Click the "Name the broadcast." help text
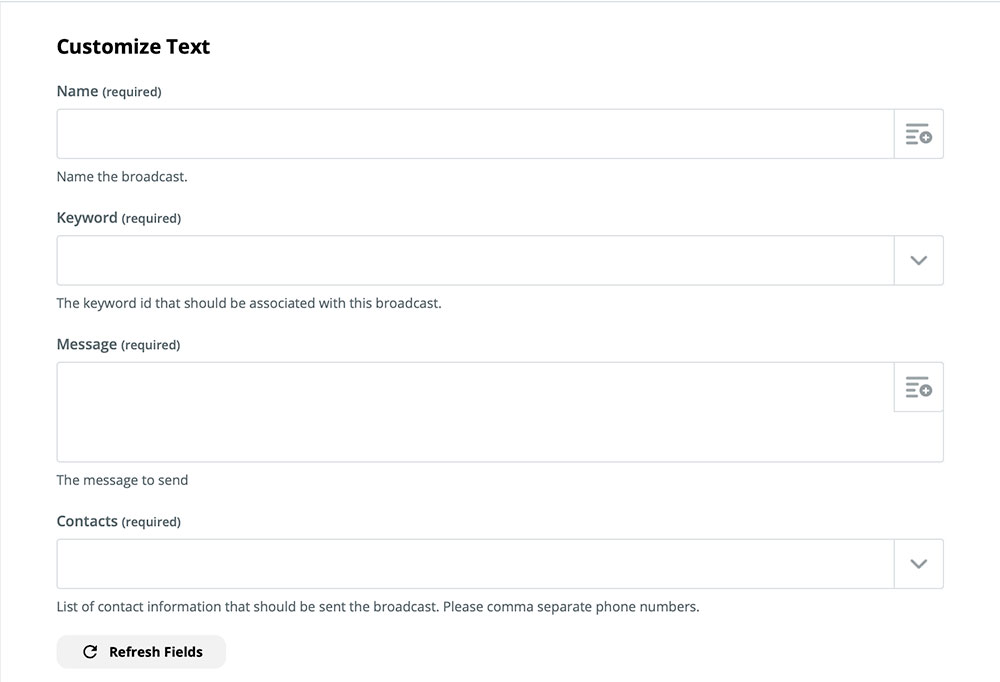Screen dimensions: 1000x682 click(x=122, y=177)
